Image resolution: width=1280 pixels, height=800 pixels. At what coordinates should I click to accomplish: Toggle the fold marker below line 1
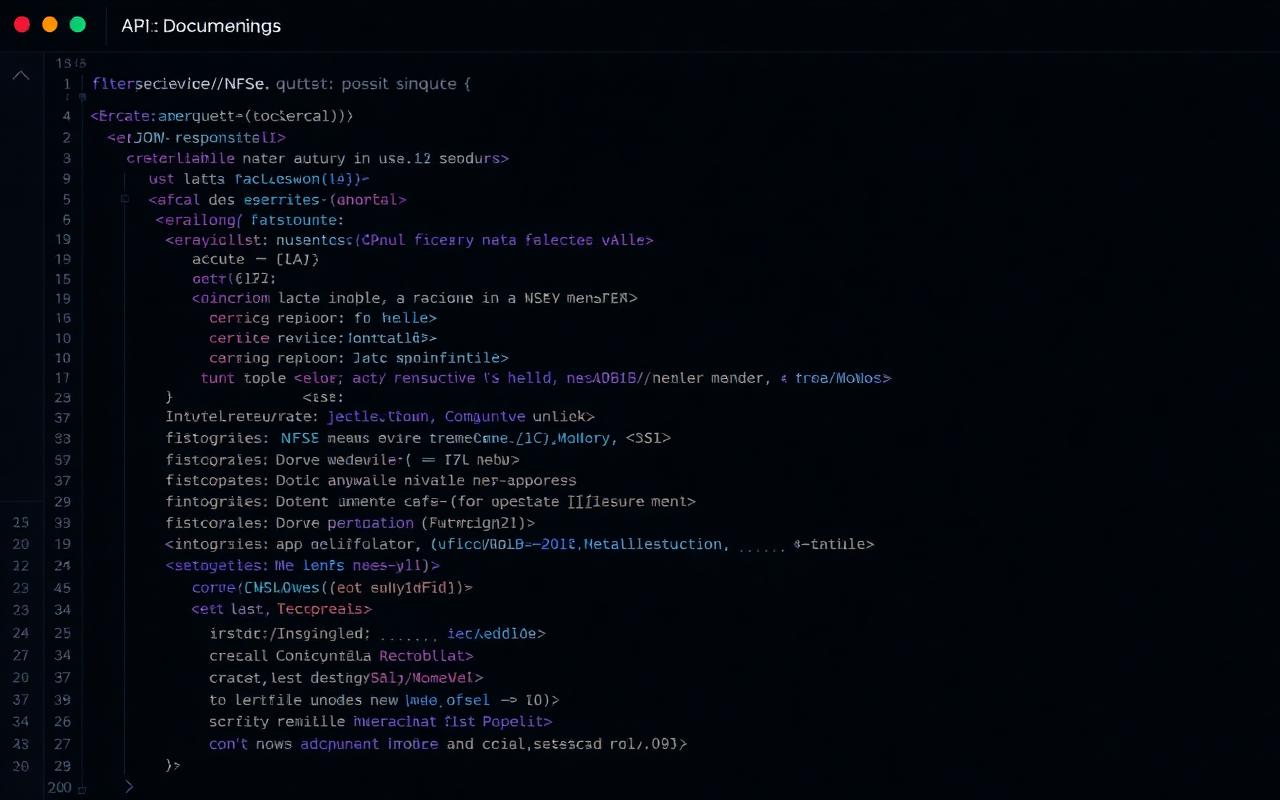[81, 98]
